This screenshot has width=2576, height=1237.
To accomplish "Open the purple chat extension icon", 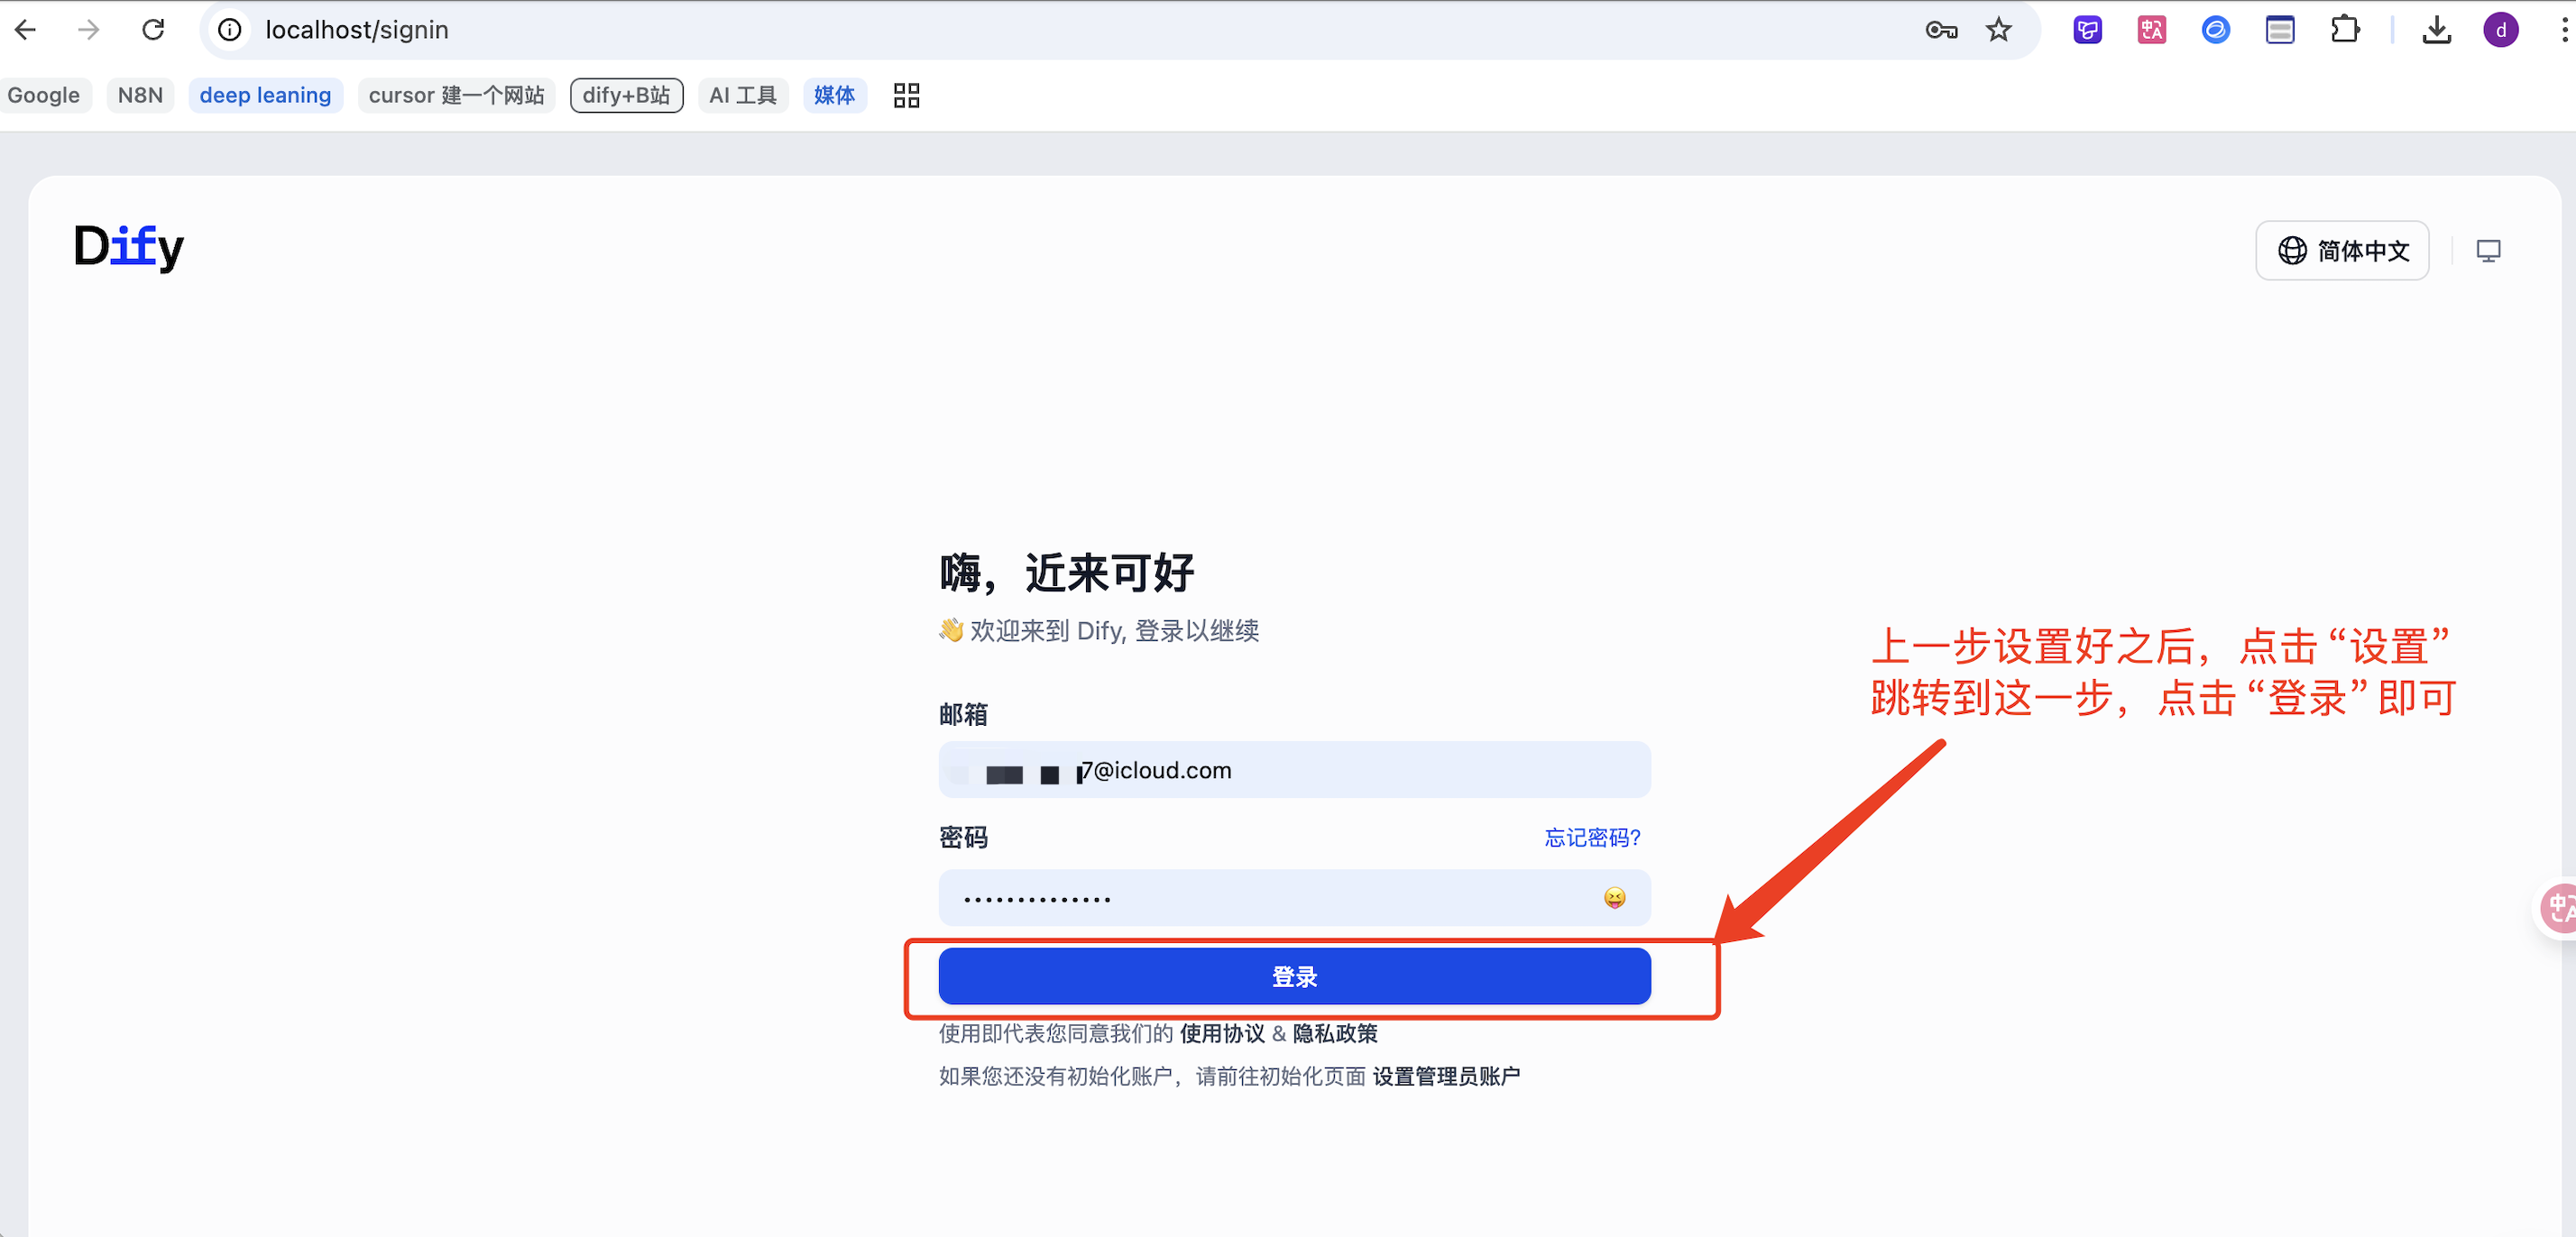I will [2087, 30].
